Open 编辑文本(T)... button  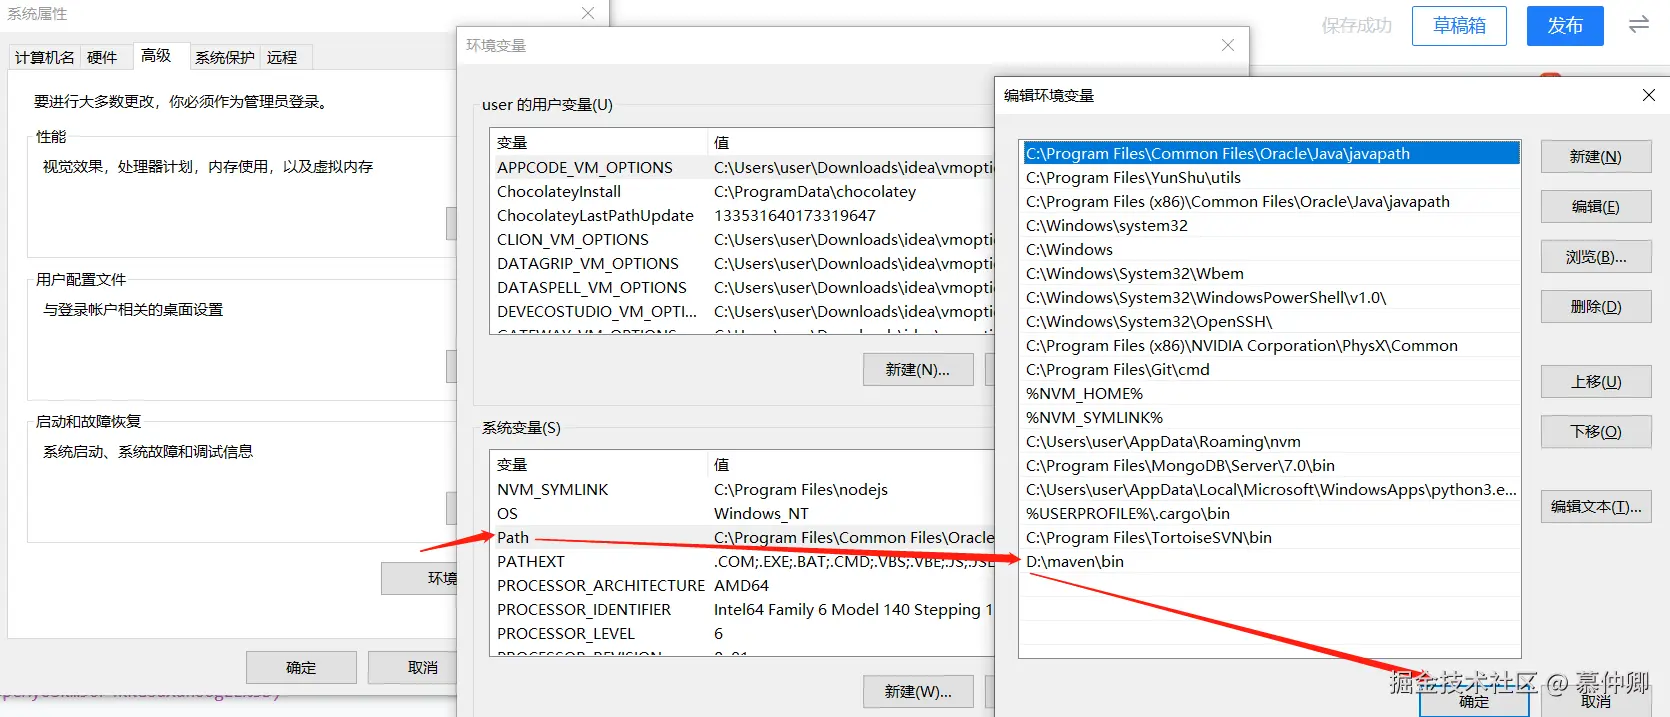(x=1596, y=507)
